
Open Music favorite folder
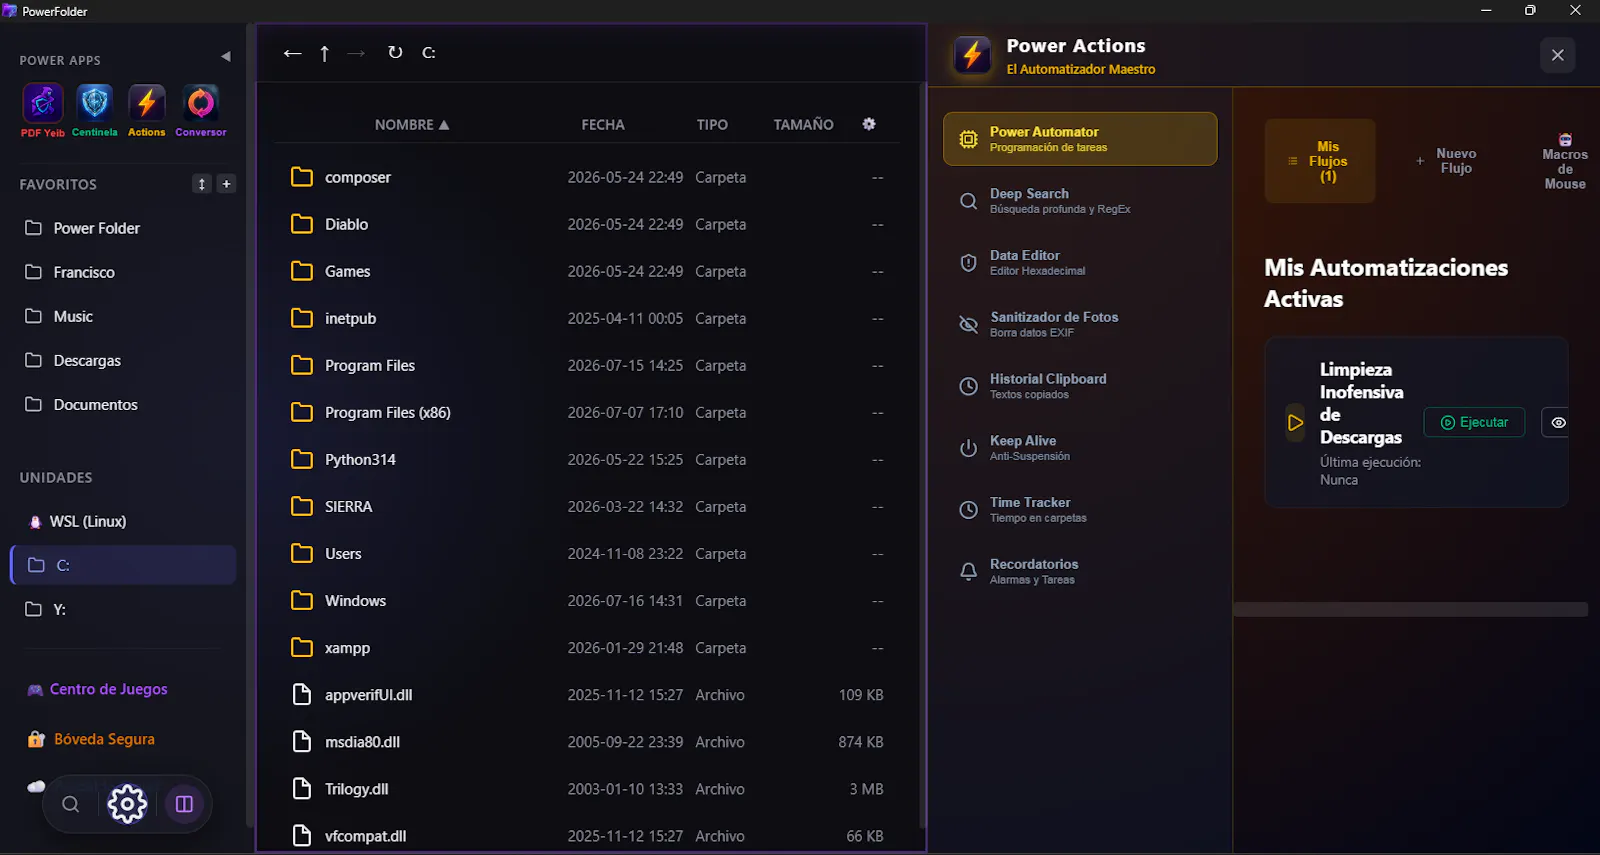pyautogui.click(x=124, y=316)
